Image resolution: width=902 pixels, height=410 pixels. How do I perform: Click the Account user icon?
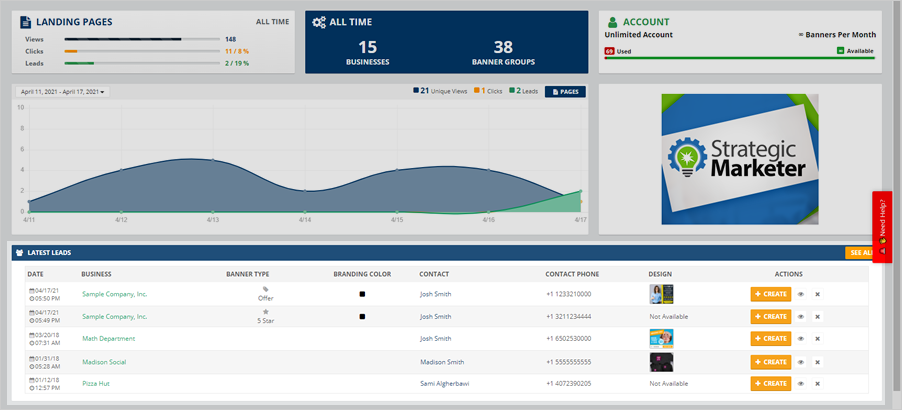[612, 21]
